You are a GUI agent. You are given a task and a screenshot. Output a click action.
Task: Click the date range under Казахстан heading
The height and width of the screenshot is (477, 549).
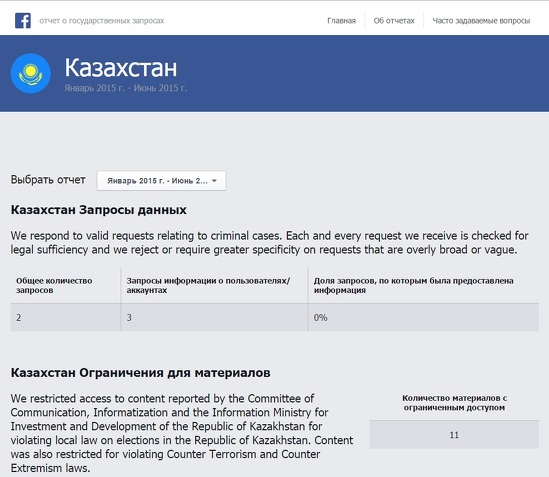126,88
